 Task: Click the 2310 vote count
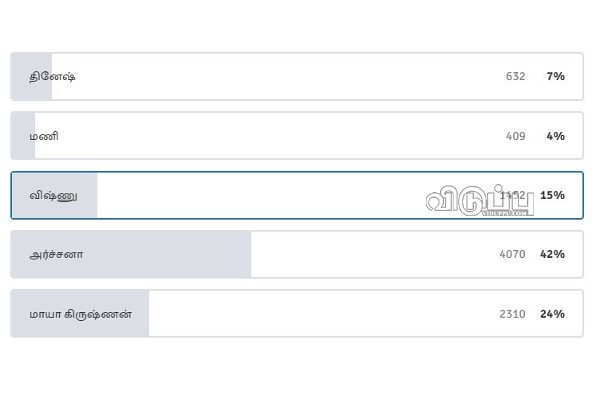coord(512,314)
